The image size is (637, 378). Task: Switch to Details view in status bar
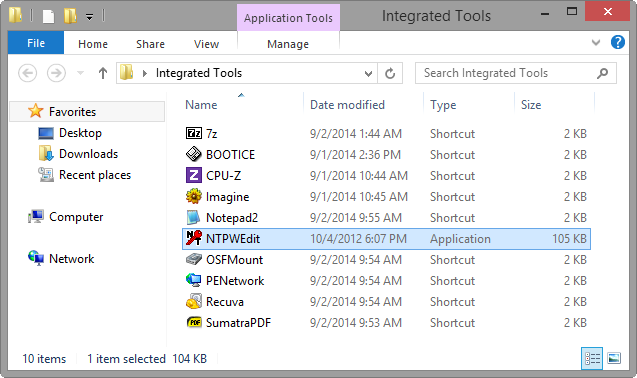[592, 358]
